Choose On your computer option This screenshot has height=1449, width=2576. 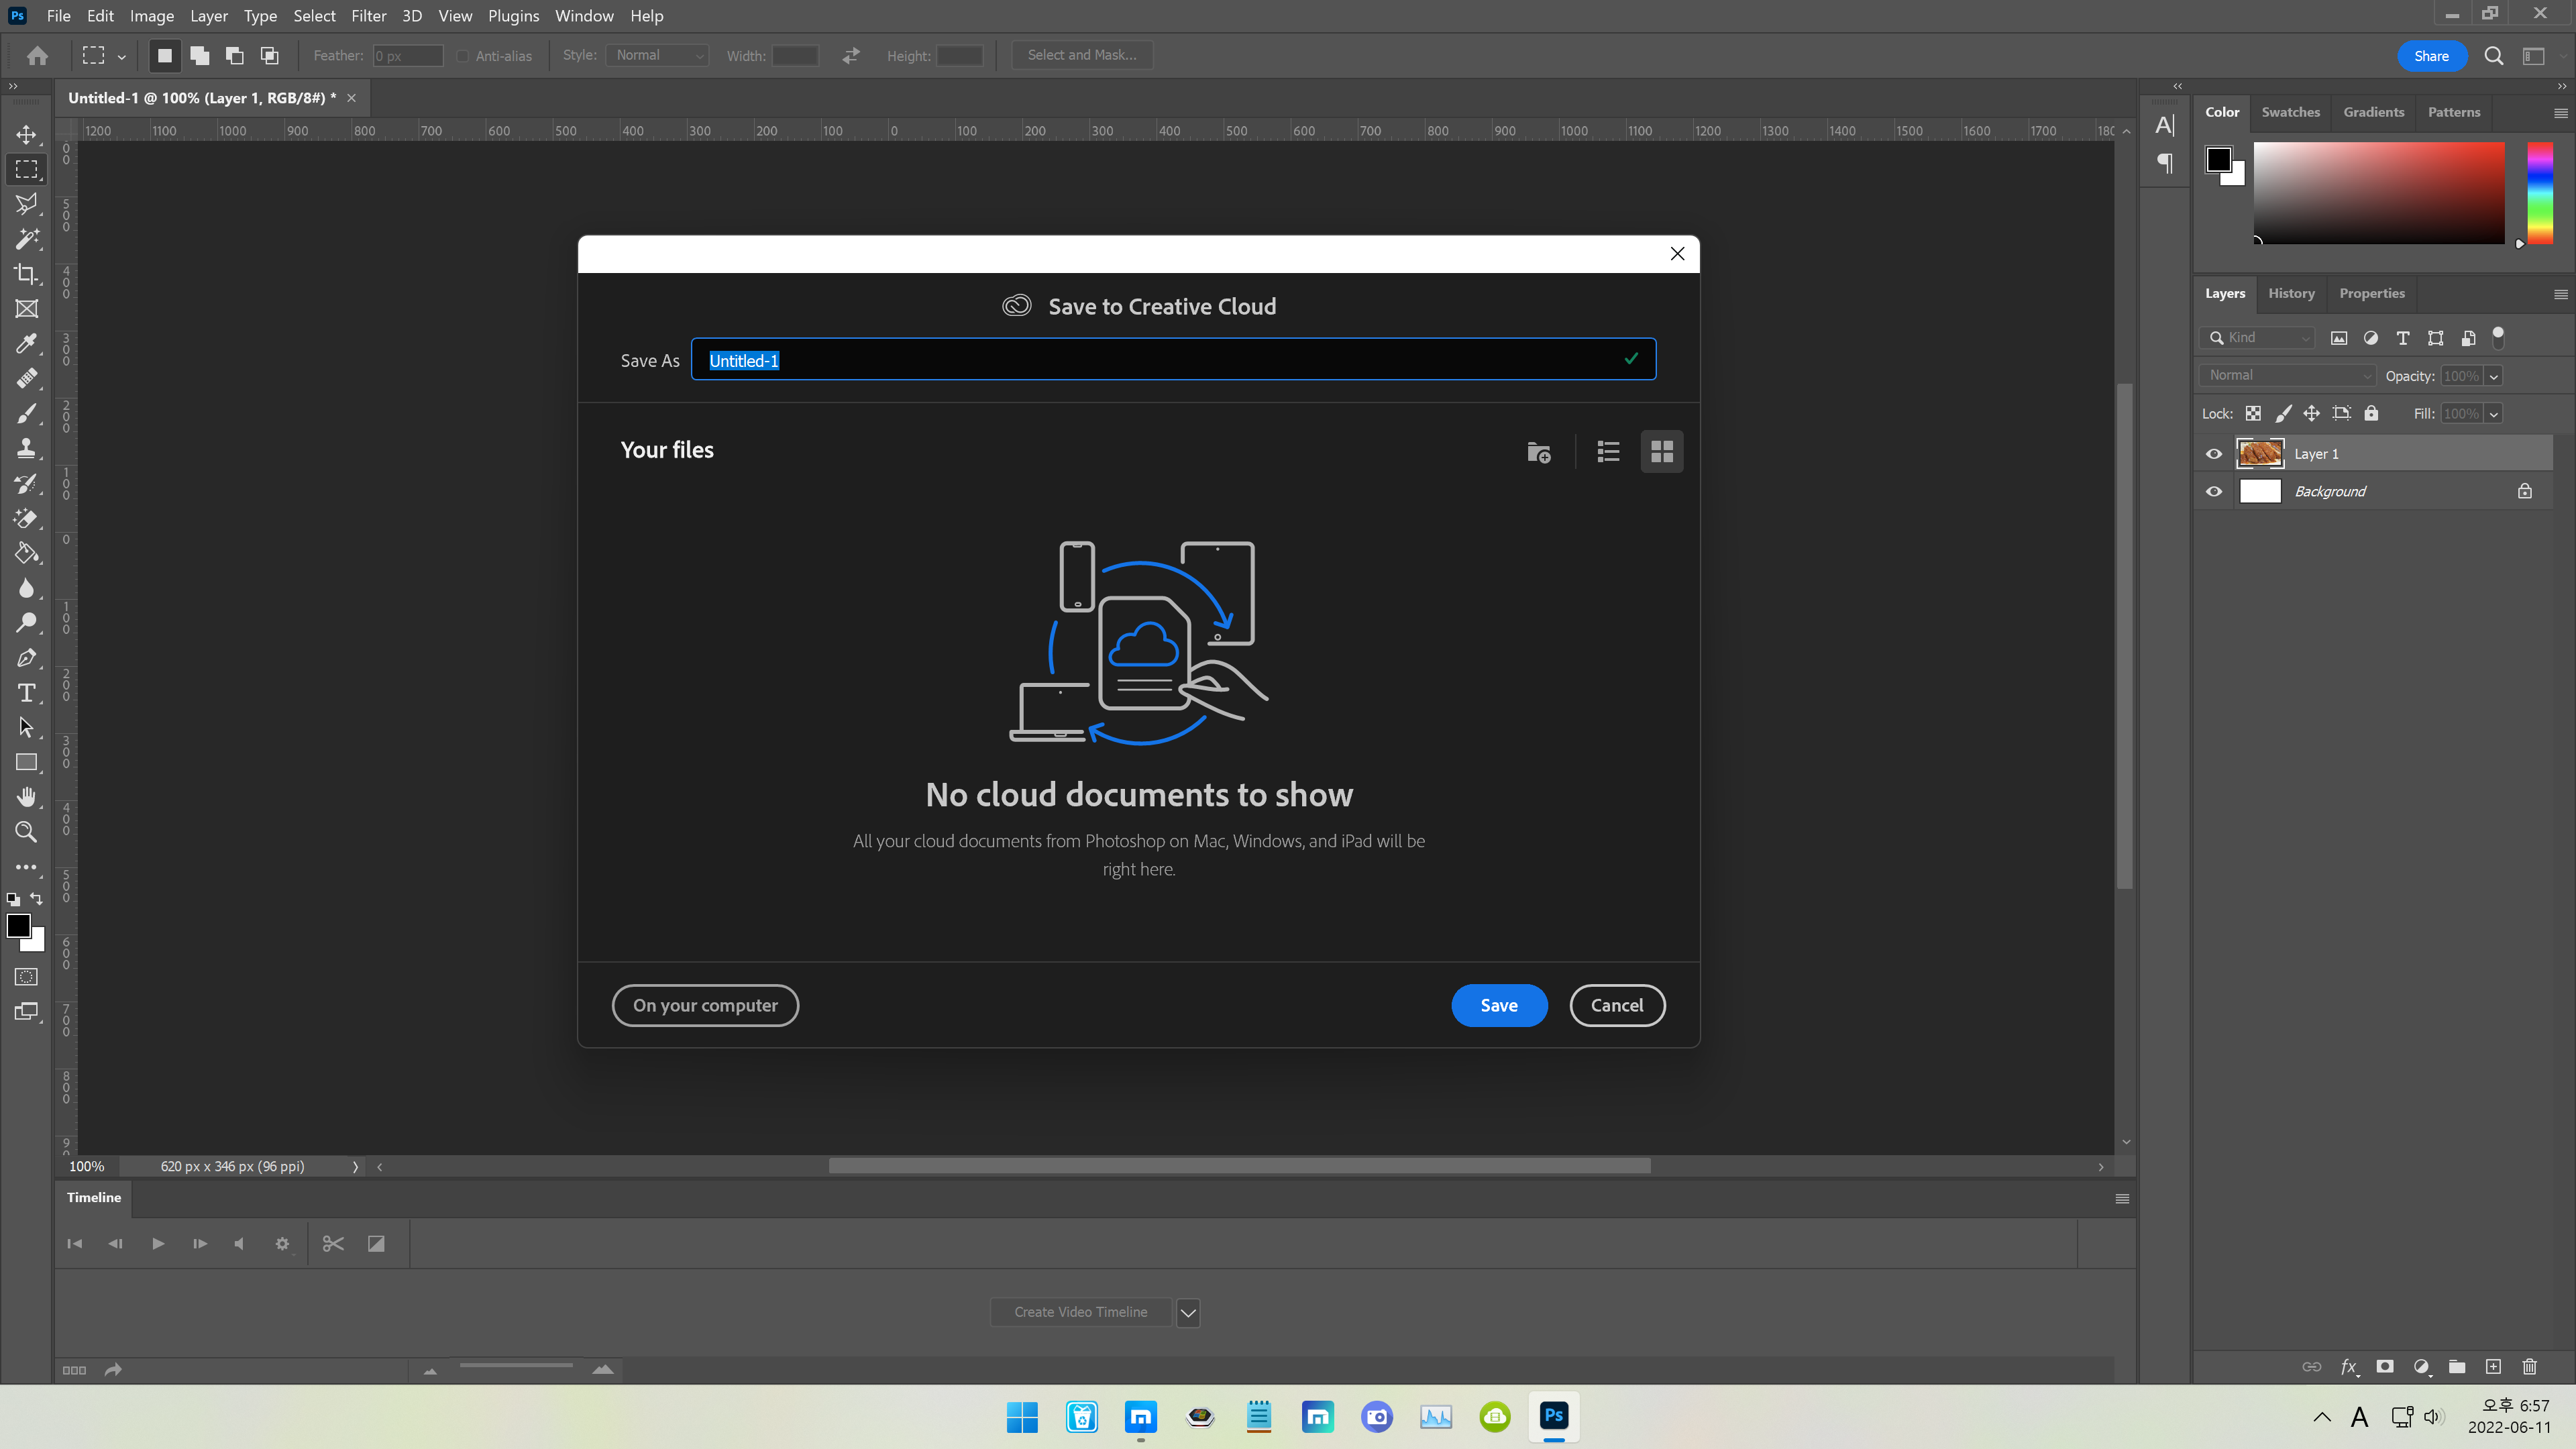pyautogui.click(x=705, y=1006)
